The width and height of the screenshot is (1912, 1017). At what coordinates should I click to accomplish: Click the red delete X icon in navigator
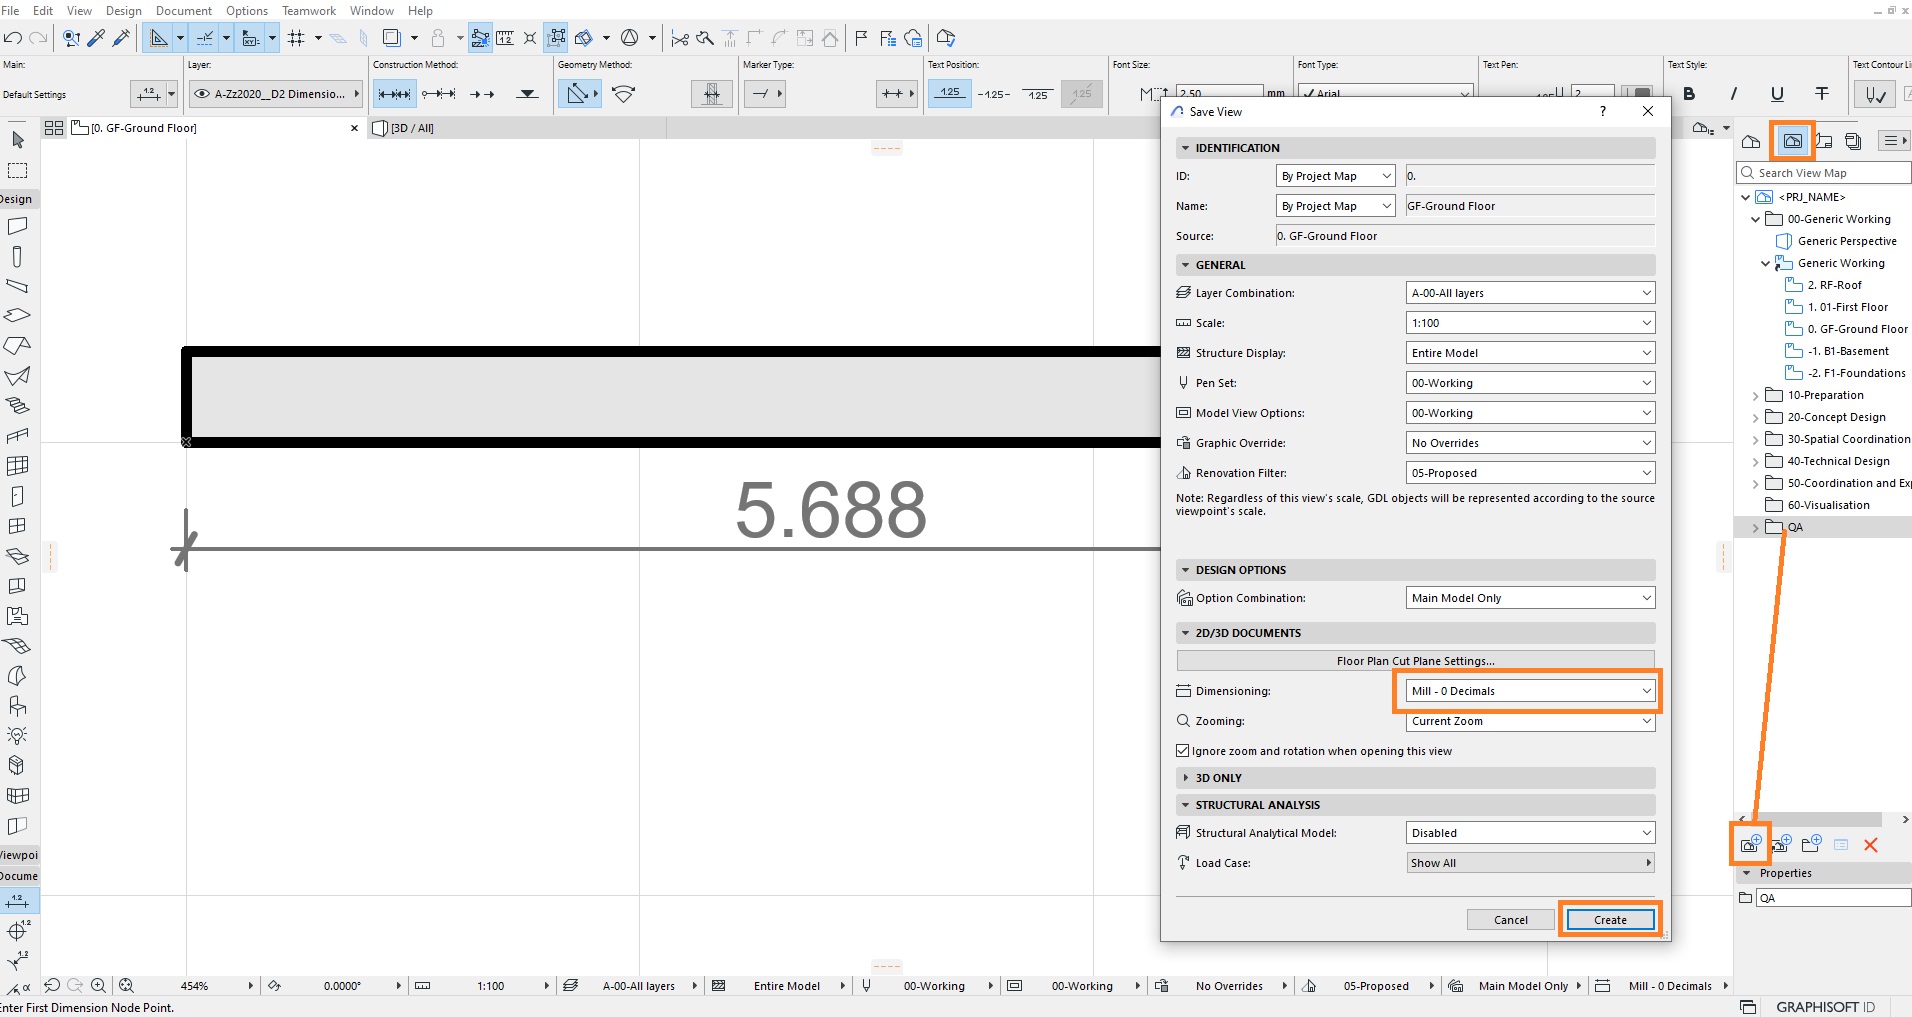point(1870,845)
